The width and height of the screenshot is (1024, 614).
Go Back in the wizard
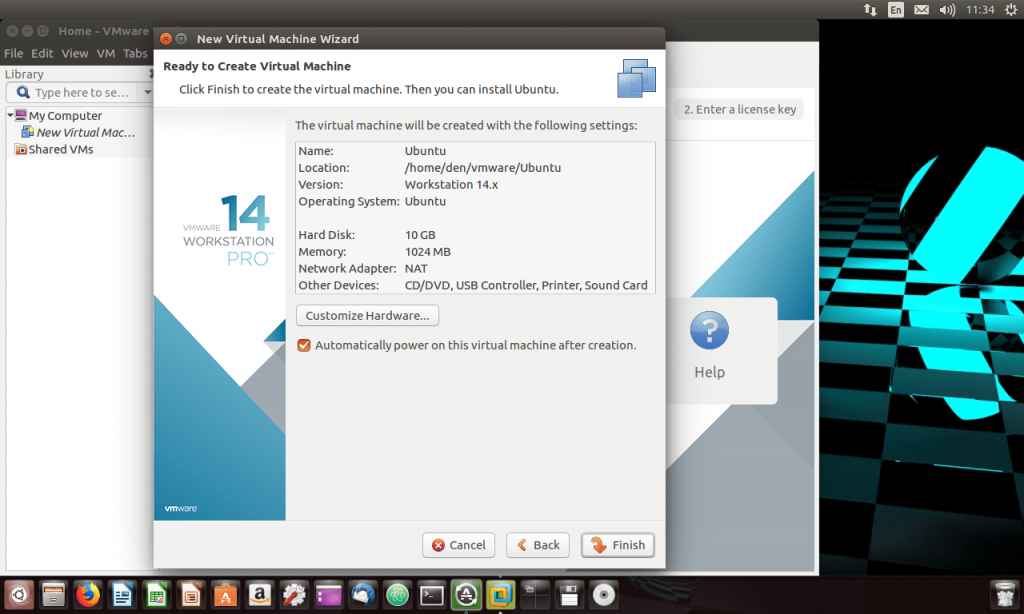(537, 545)
